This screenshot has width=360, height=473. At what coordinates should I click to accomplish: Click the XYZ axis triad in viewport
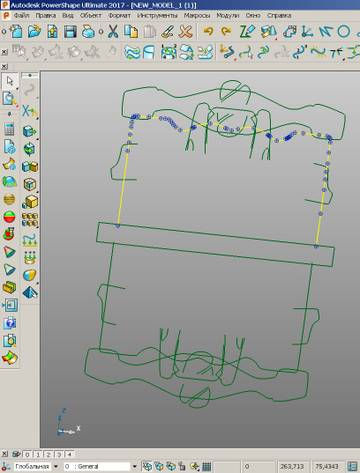(x=68, y=423)
